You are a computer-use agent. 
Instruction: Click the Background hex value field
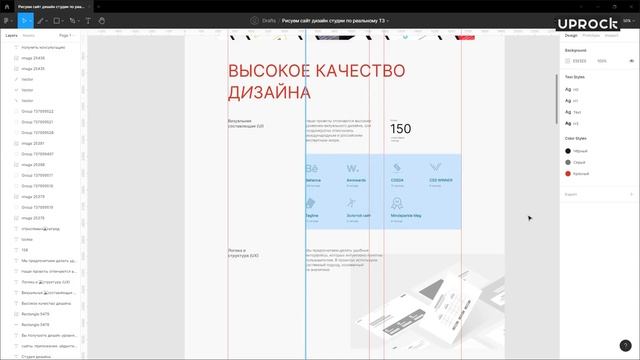click(579, 61)
